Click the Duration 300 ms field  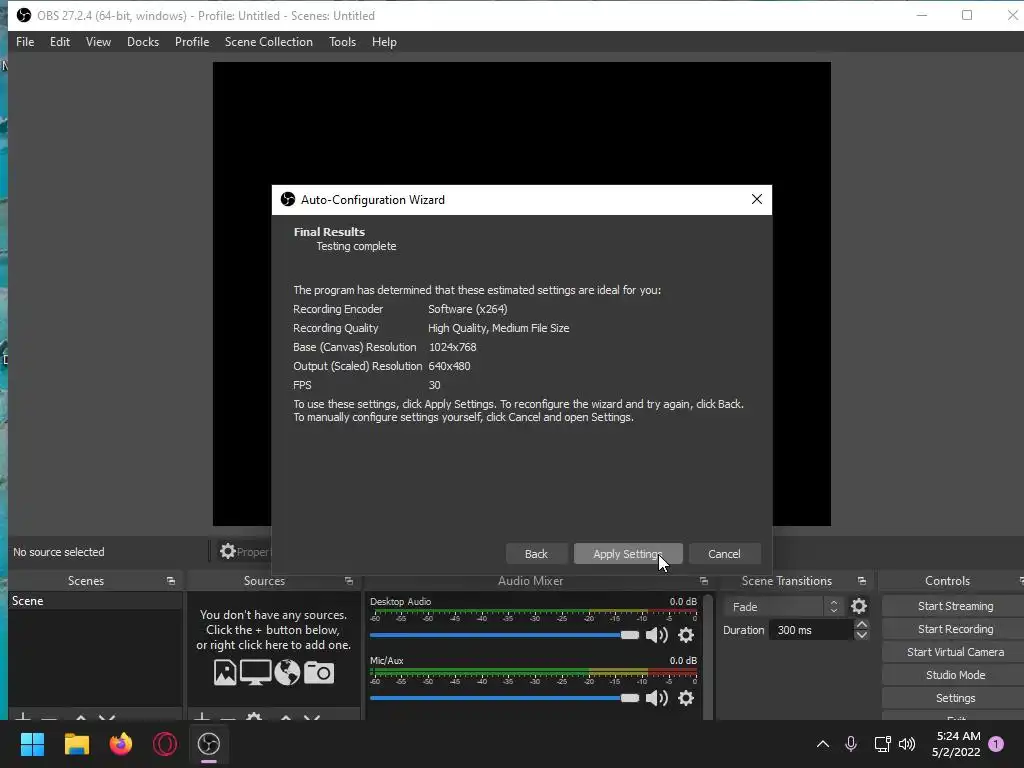click(x=812, y=630)
